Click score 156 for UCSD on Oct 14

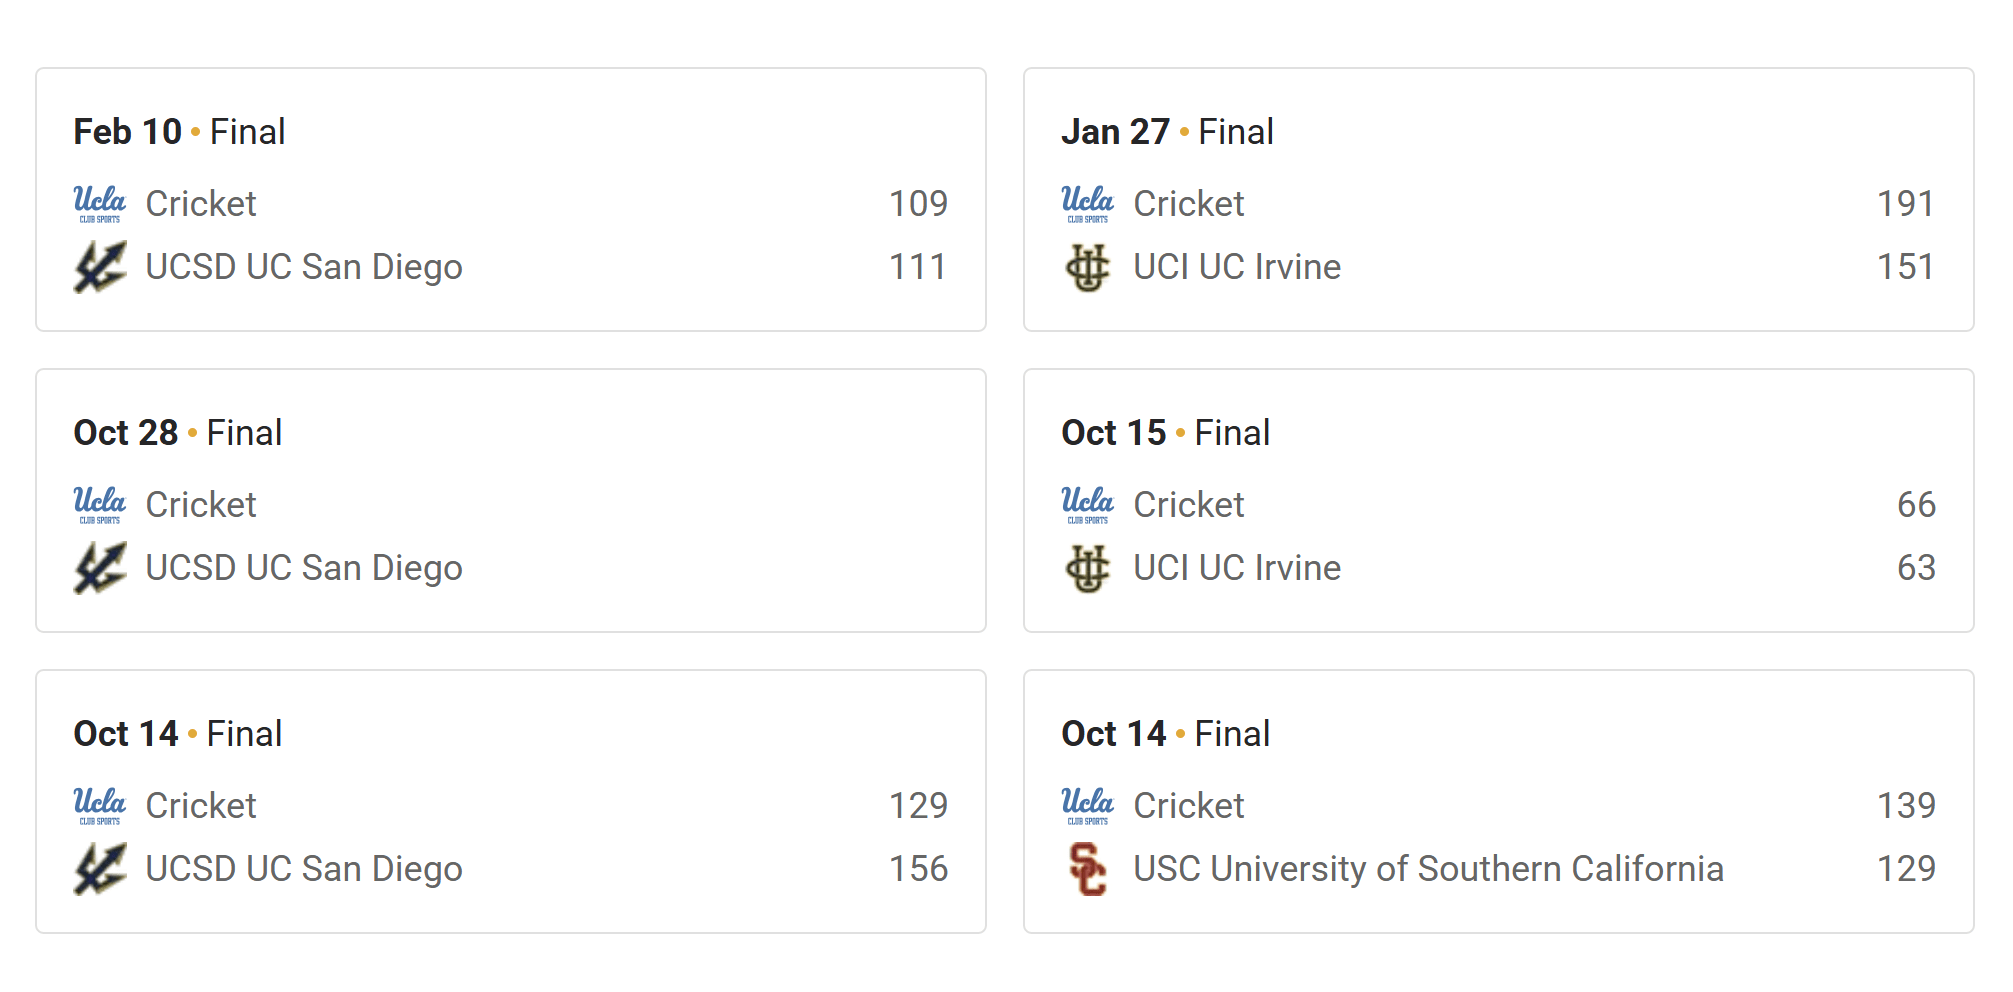coord(918,869)
